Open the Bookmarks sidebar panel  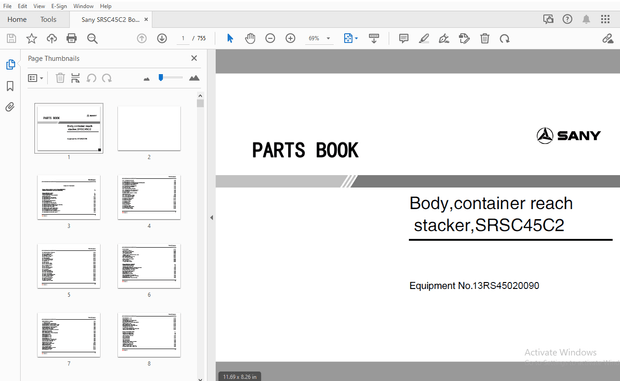(x=10, y=86)
